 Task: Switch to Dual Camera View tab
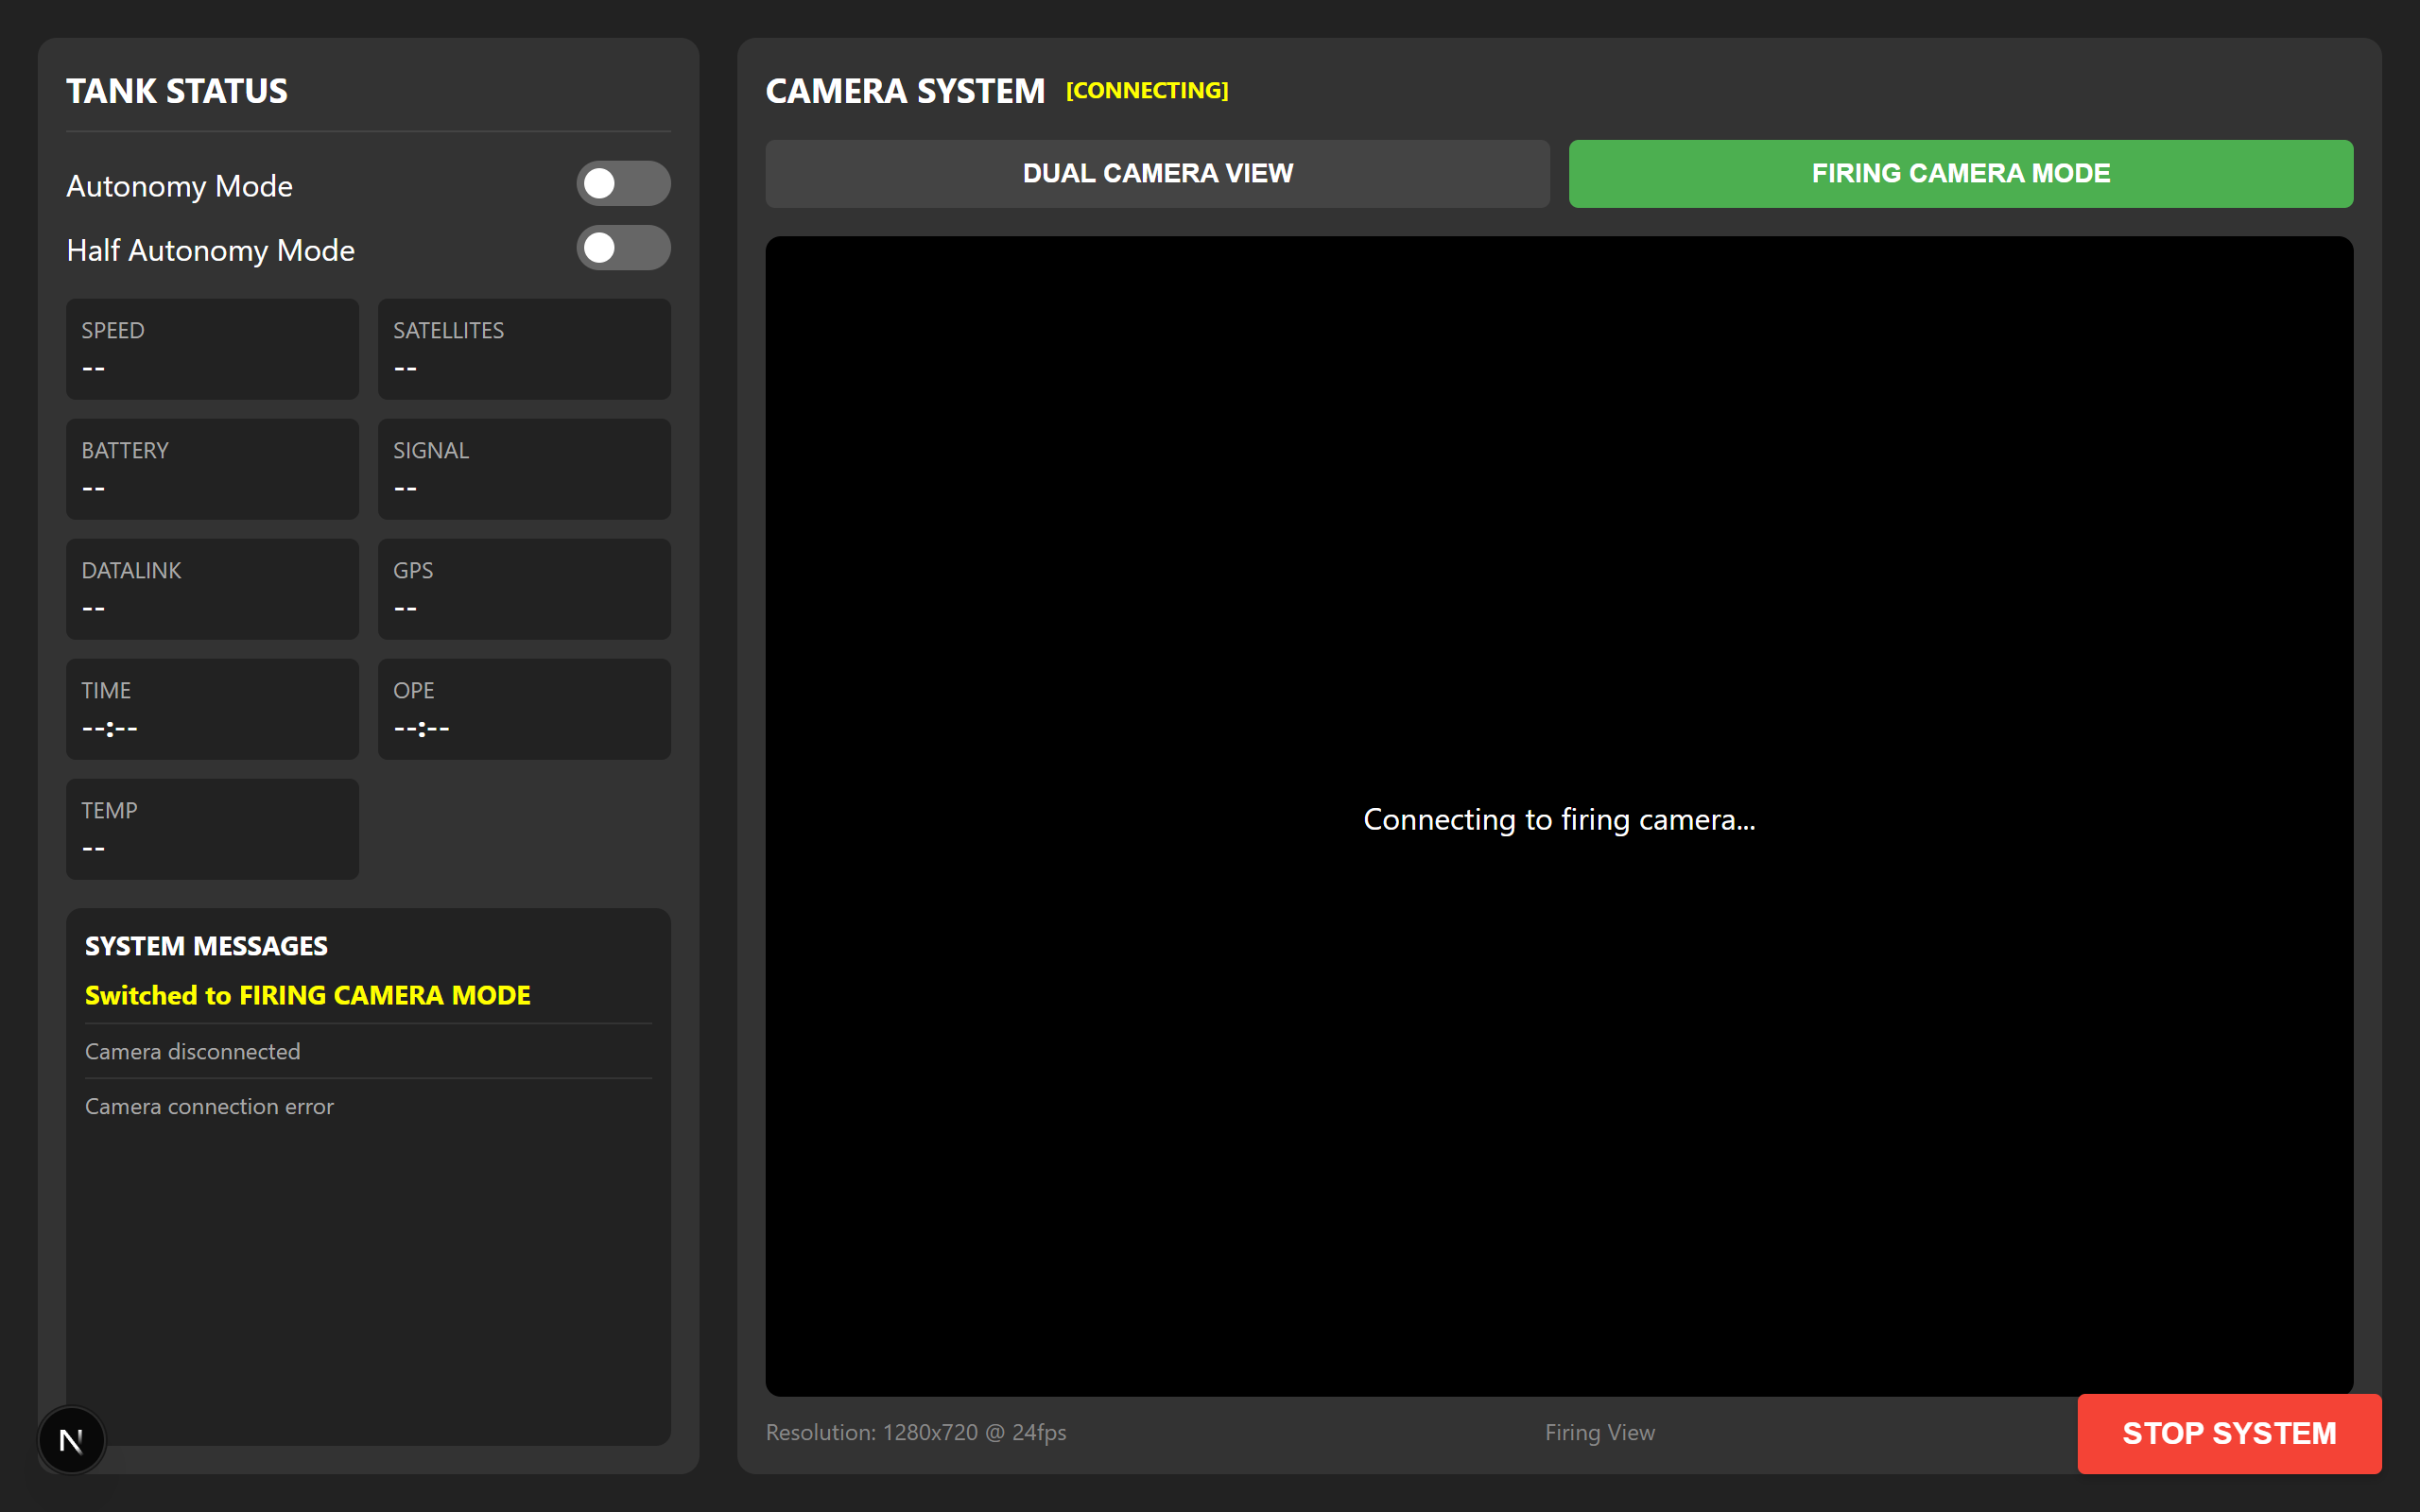[x=1157, y=174]
